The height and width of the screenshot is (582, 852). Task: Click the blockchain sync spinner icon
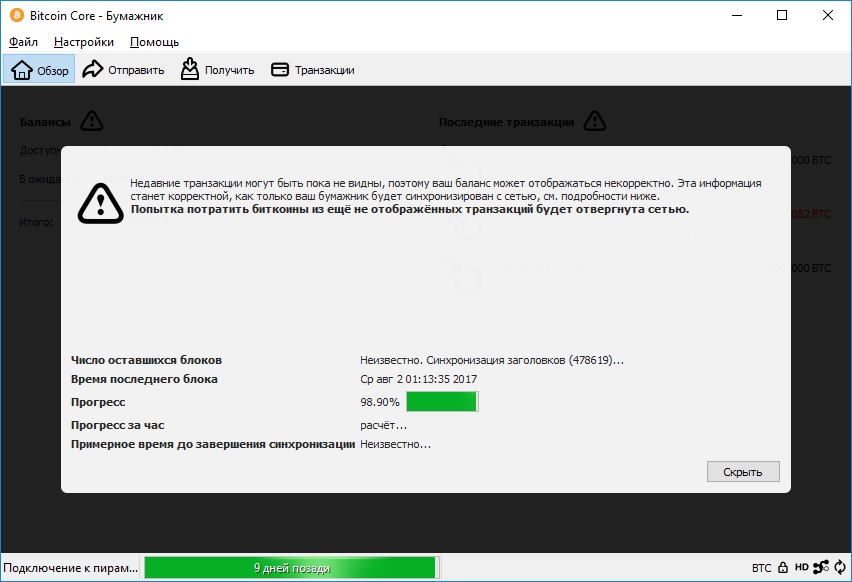840,567
